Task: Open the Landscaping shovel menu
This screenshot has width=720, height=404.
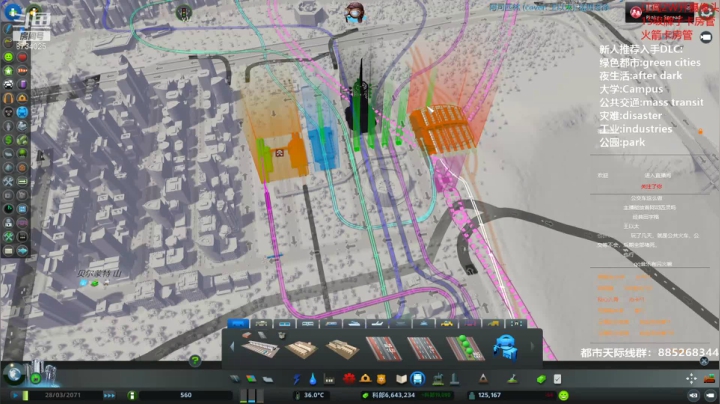Action: [x=512, y=379]
